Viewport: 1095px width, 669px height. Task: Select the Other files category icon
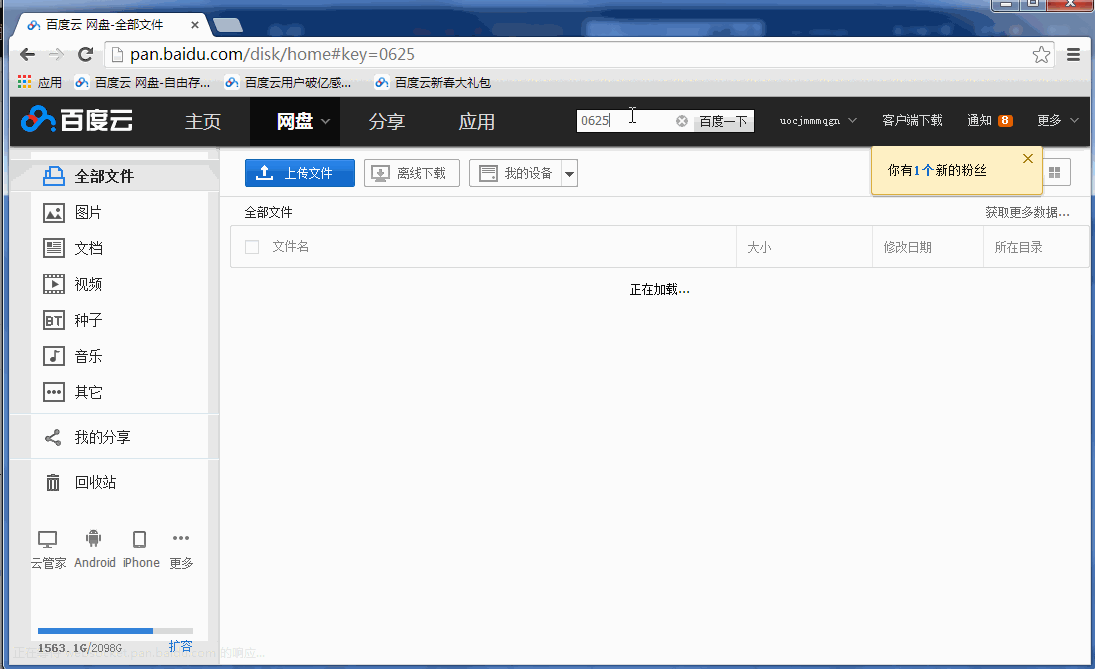[54, 392]
